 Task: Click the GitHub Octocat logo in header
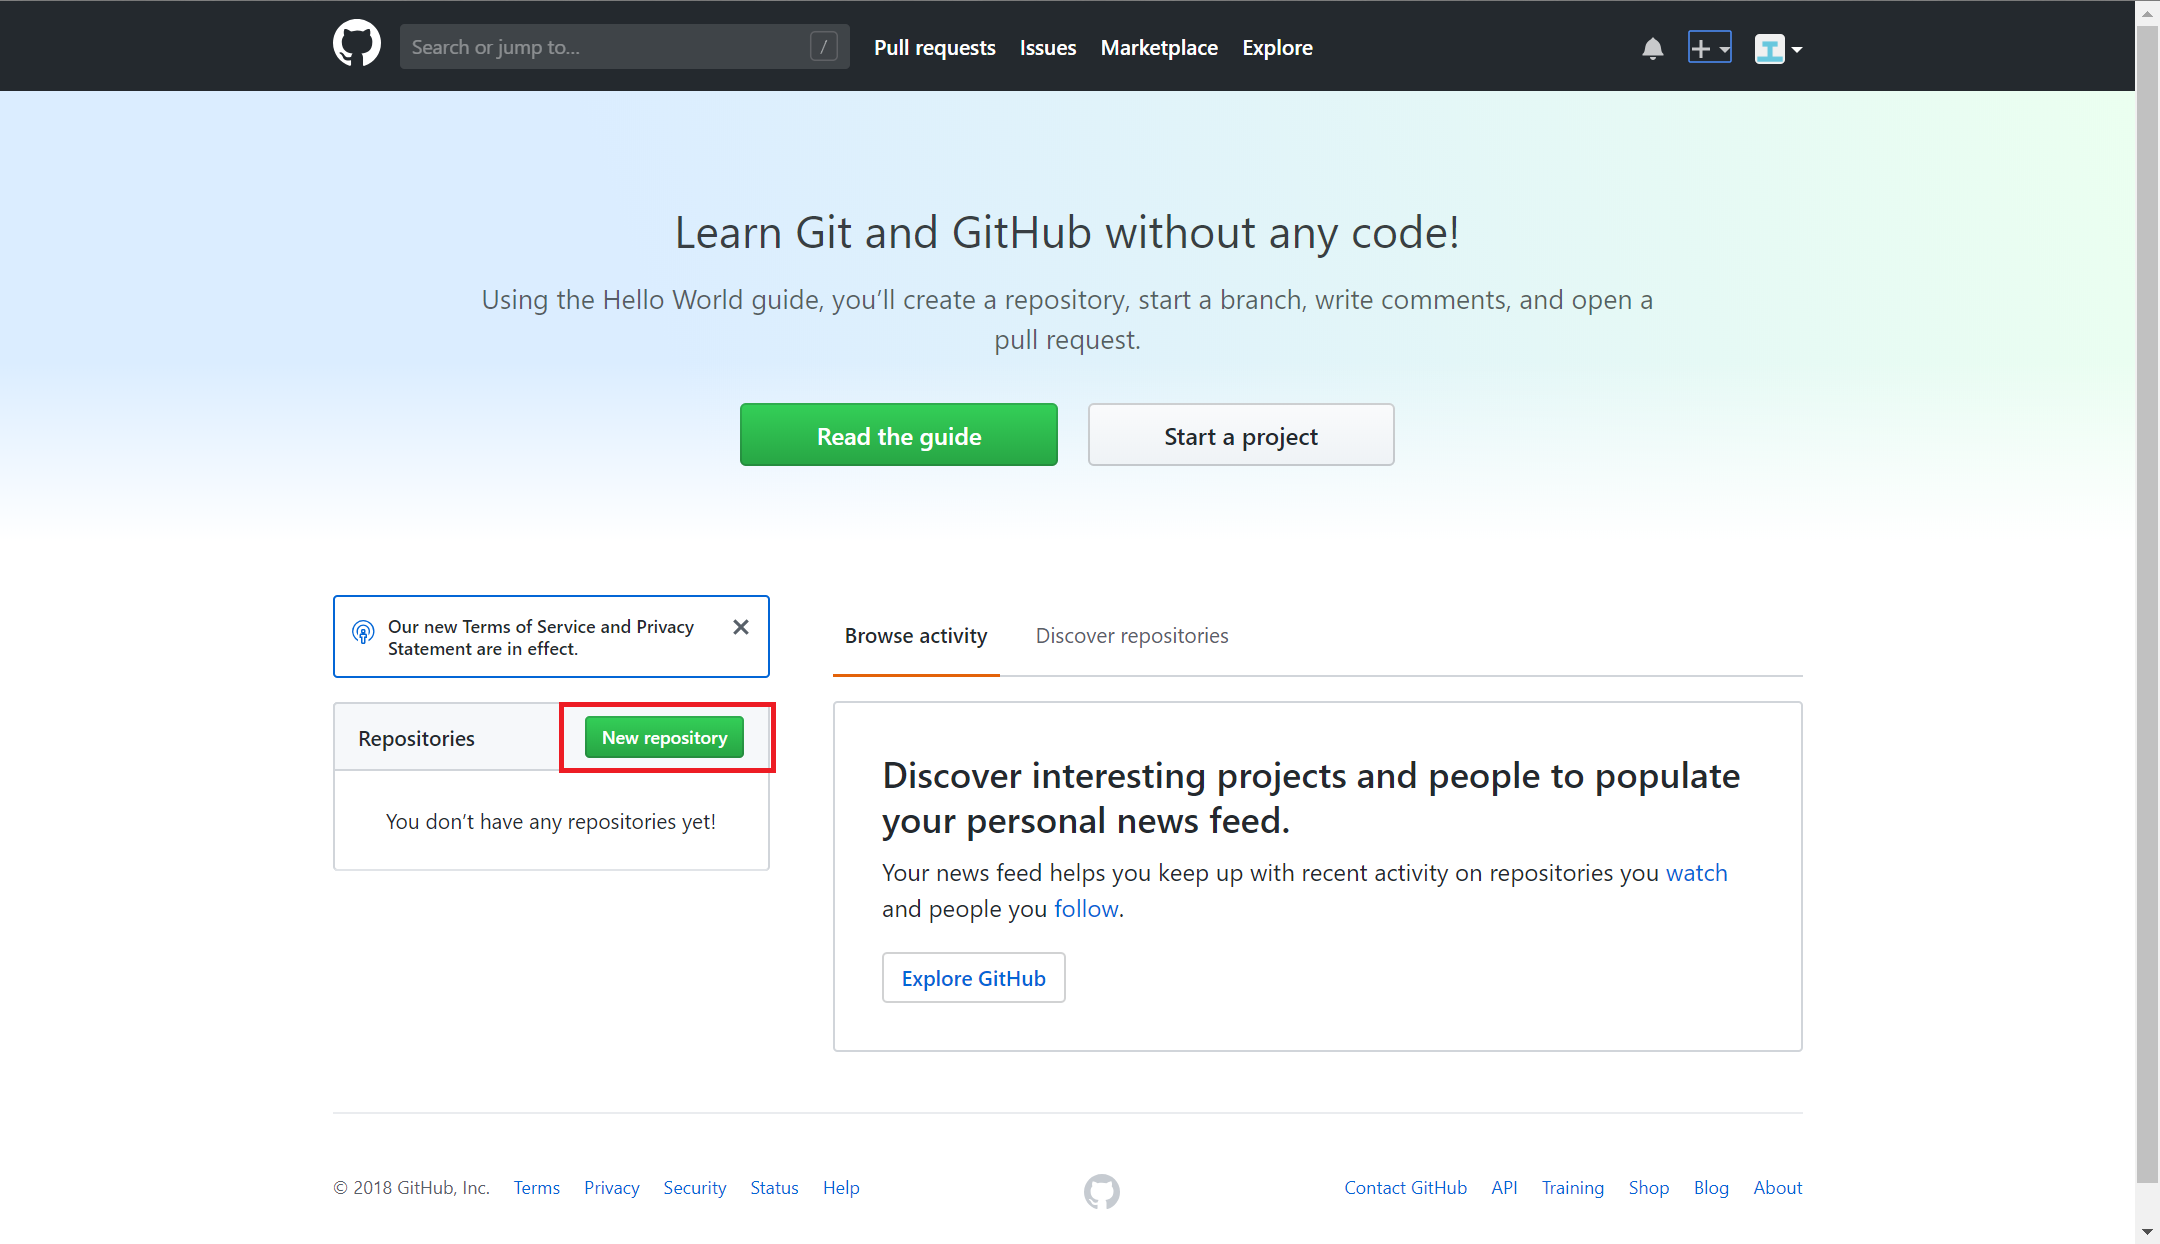click(x=357, y=45)
